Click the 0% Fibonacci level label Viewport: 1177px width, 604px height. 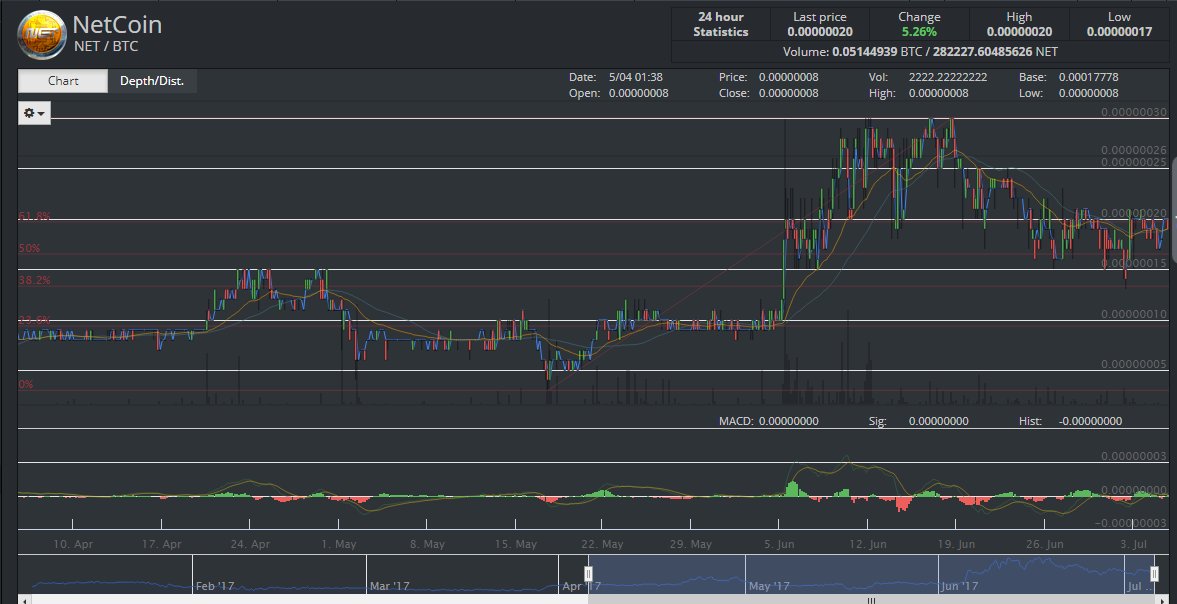[26, 384]
